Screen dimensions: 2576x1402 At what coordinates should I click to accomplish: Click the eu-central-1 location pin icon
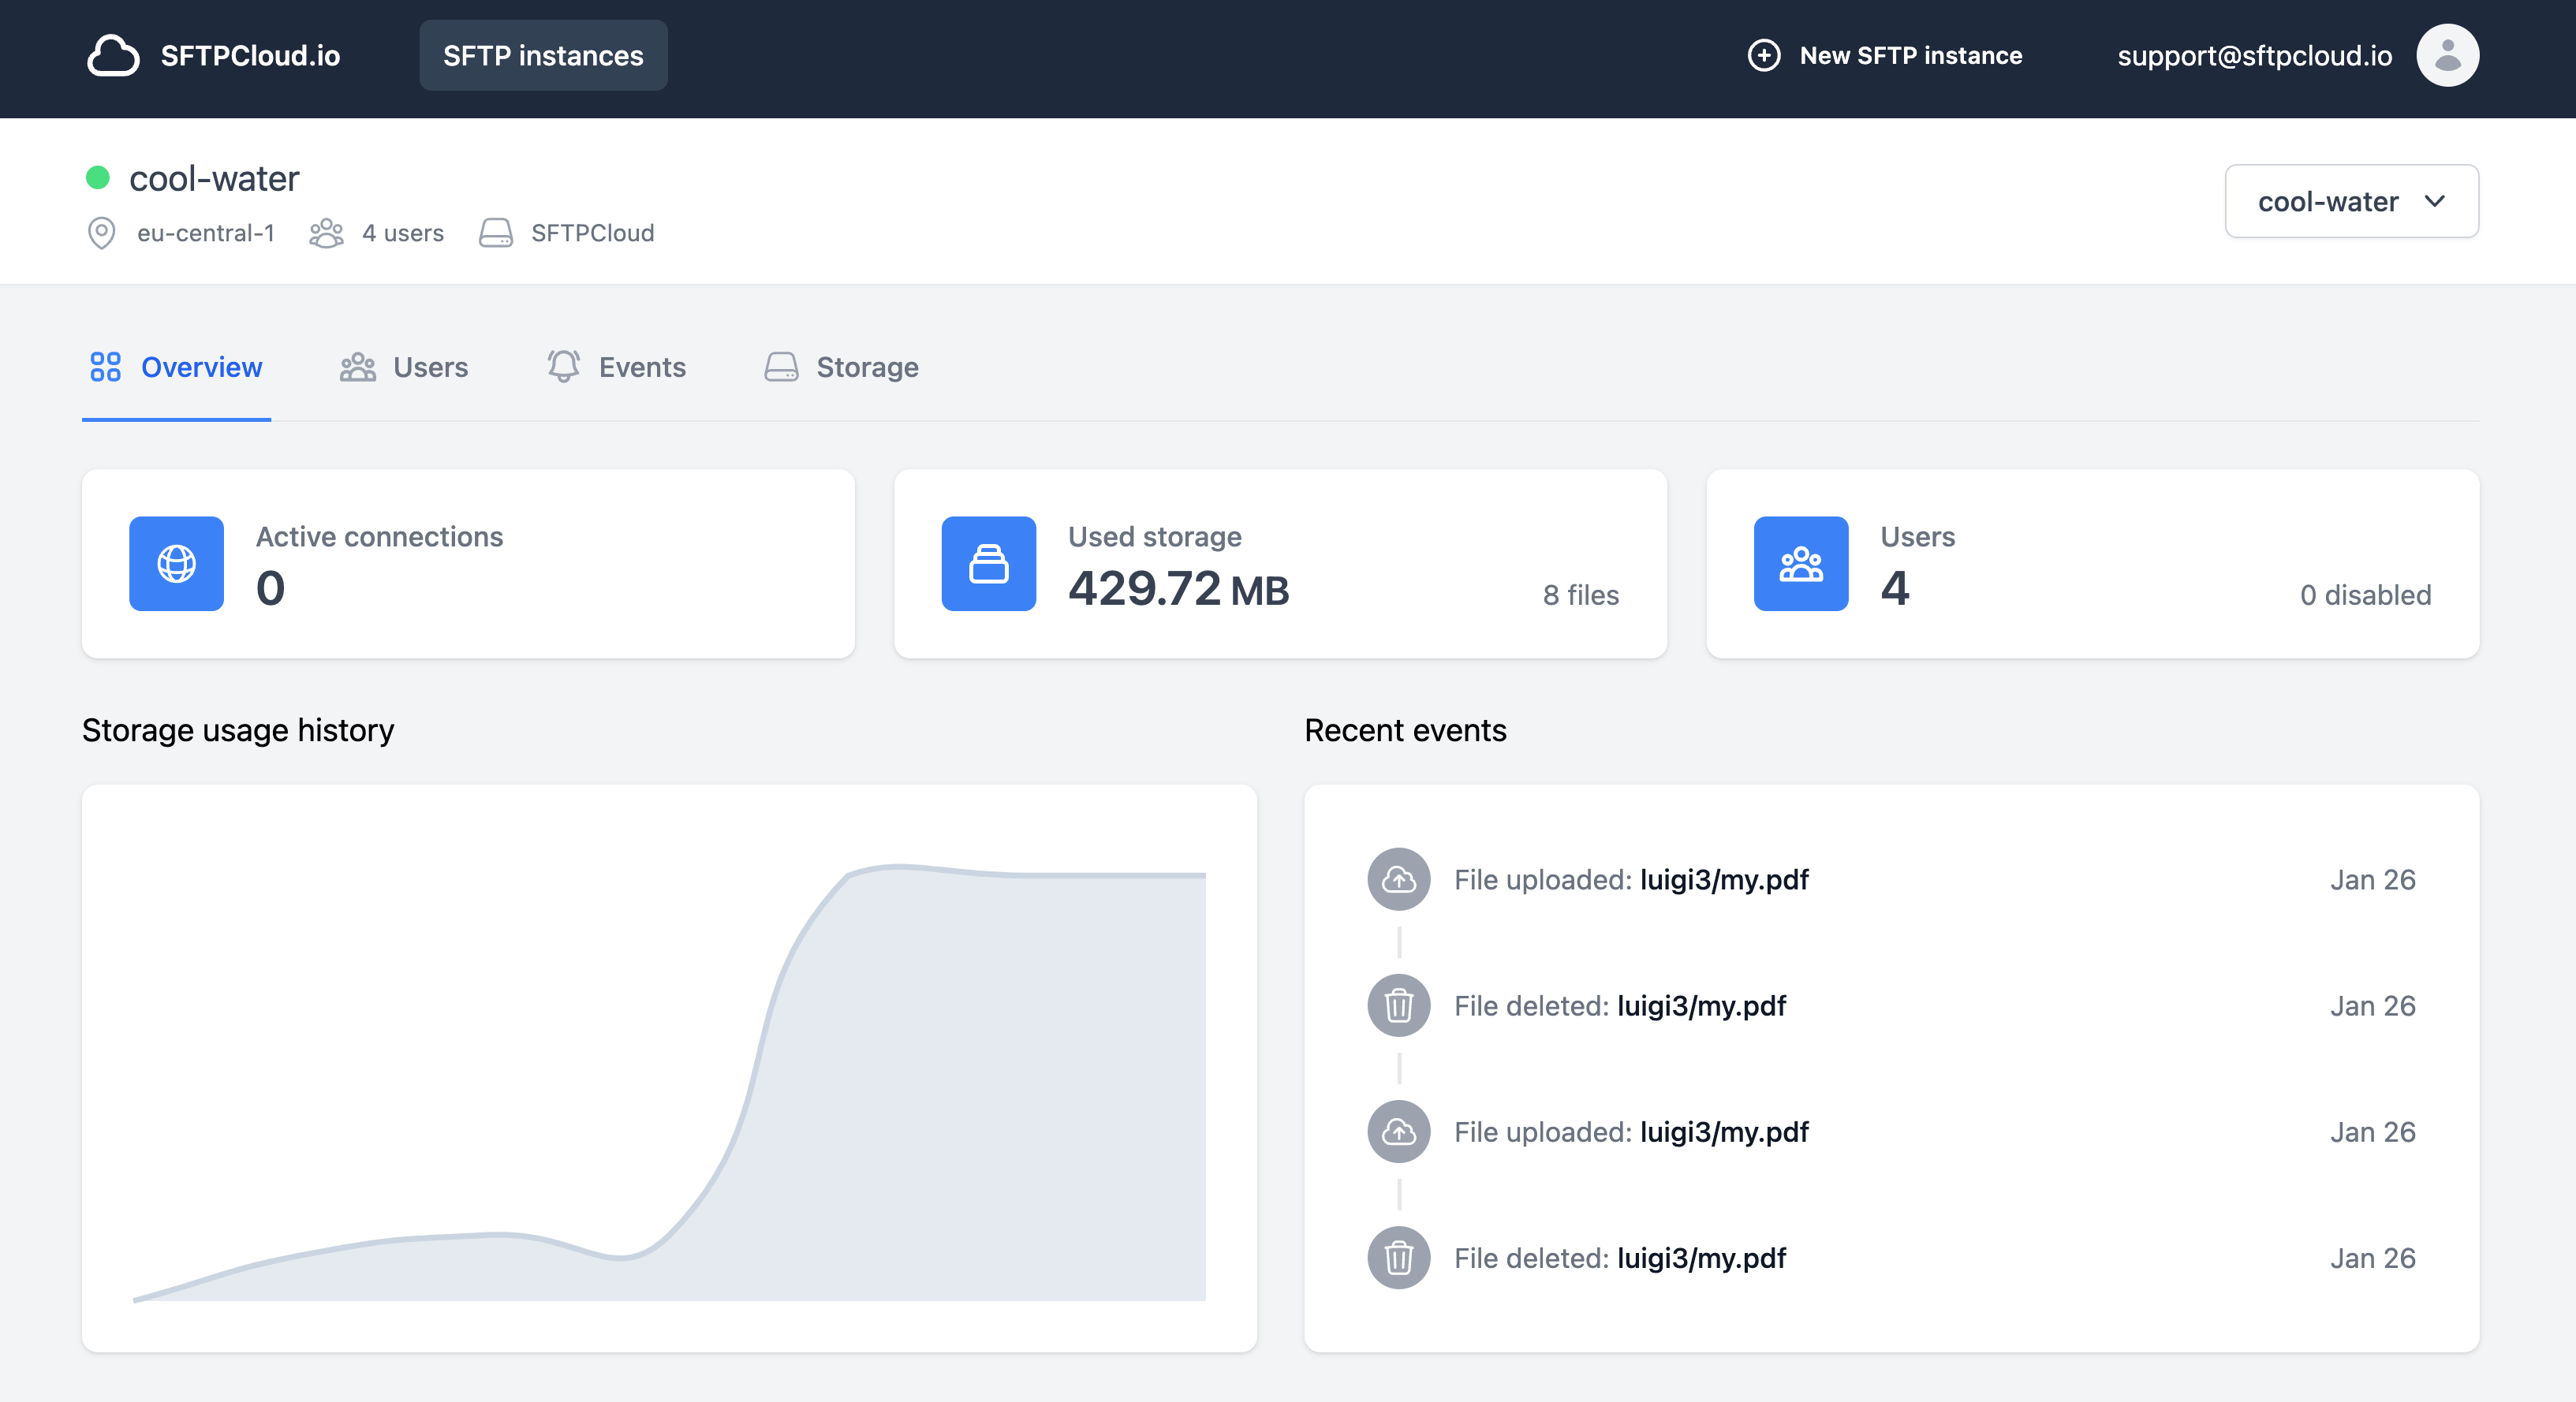pos(101,233)
